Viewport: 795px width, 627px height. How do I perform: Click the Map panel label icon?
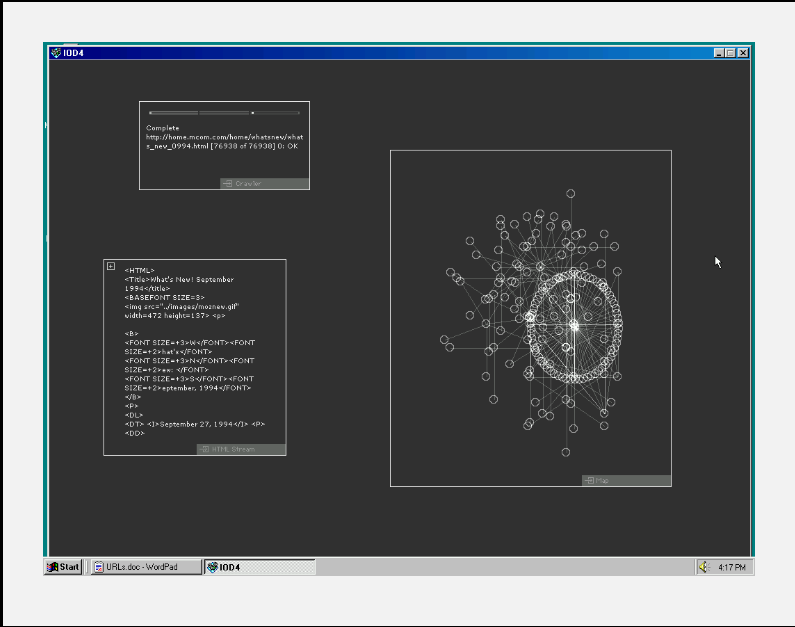click(589, 481)
